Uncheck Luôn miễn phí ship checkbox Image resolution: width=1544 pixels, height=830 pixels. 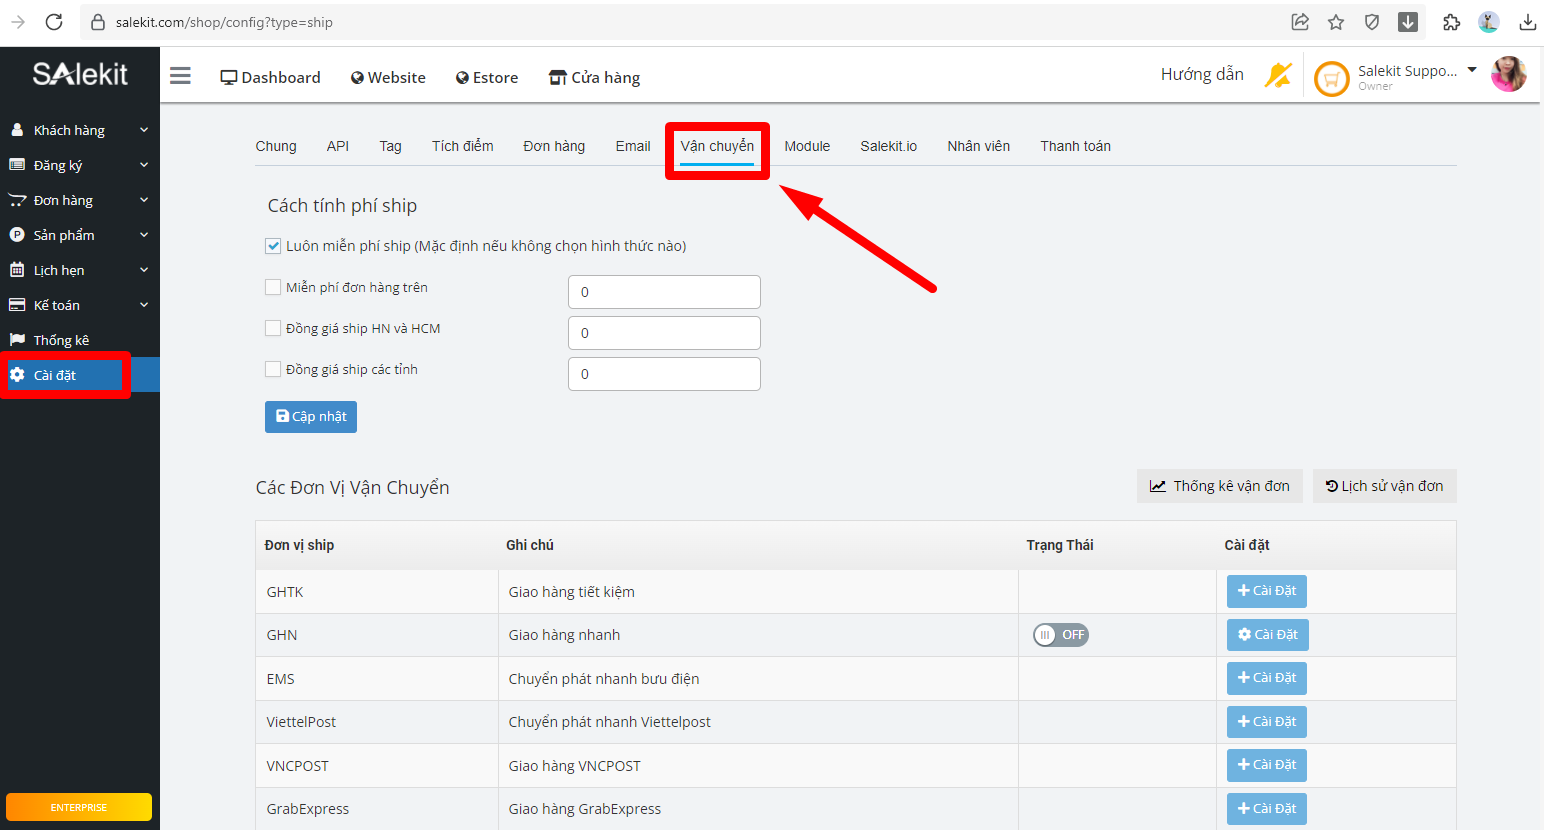point(273,246)
